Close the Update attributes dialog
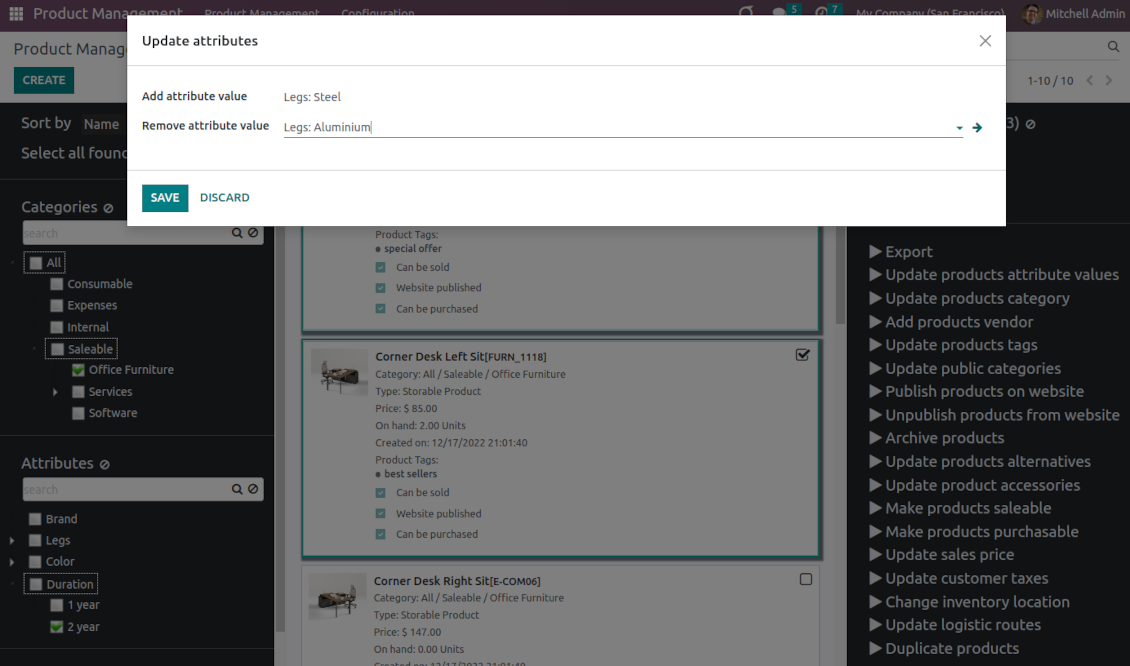The height and width of the screenshot is (666, 1130). (985, 41)
